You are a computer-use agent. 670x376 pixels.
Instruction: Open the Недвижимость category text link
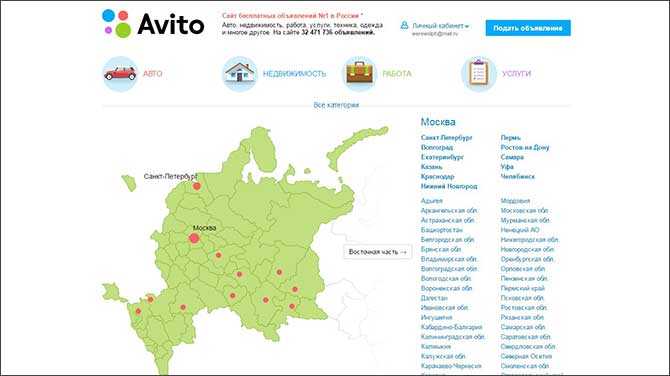pyautogui.click(x=294, y=74)
